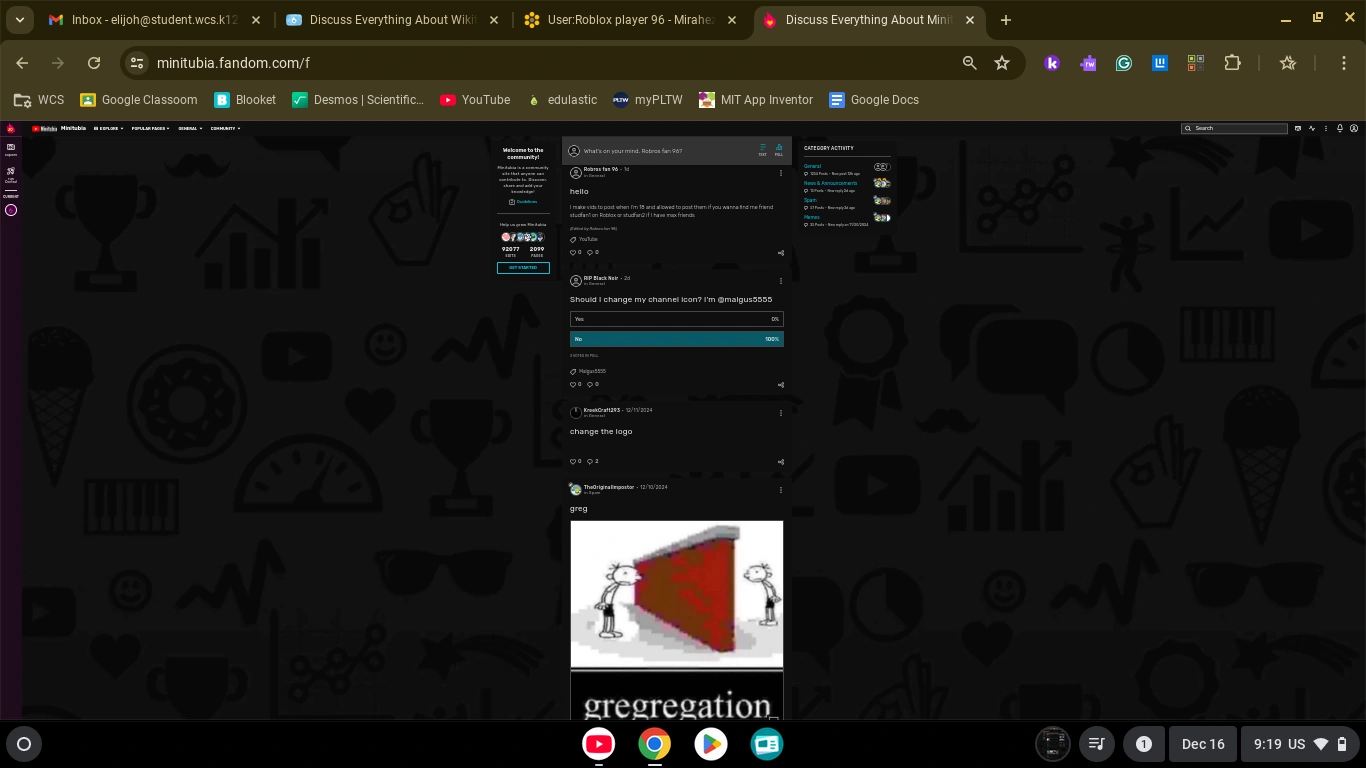
Task: Open the gregregation meme image
Action: coord(677,620)
